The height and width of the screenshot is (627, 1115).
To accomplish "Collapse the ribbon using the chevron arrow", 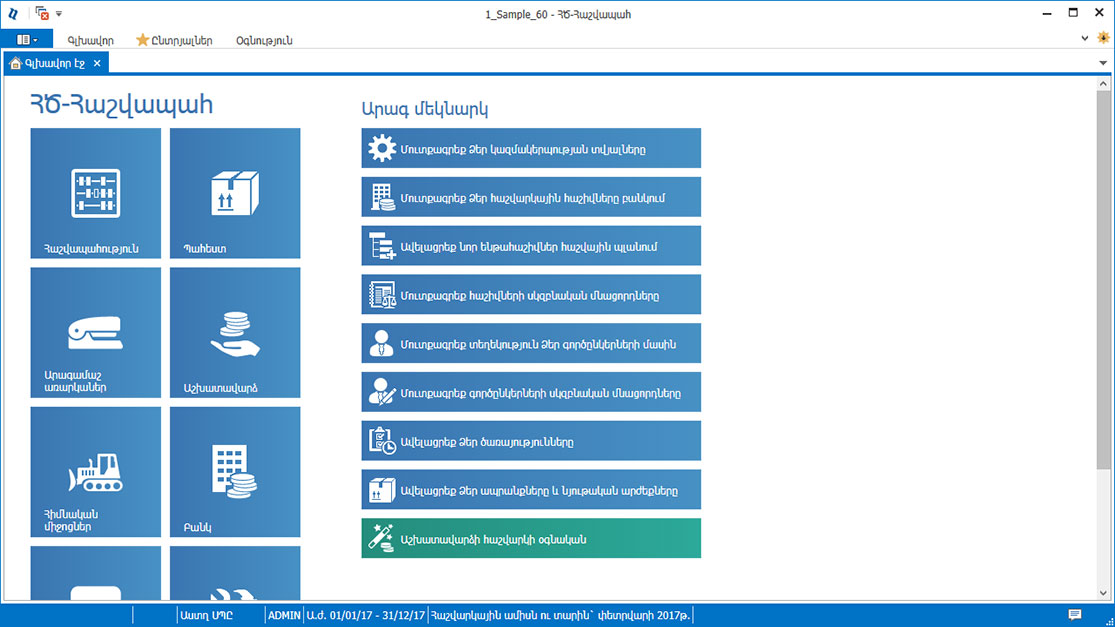I will coord(1086,38).
